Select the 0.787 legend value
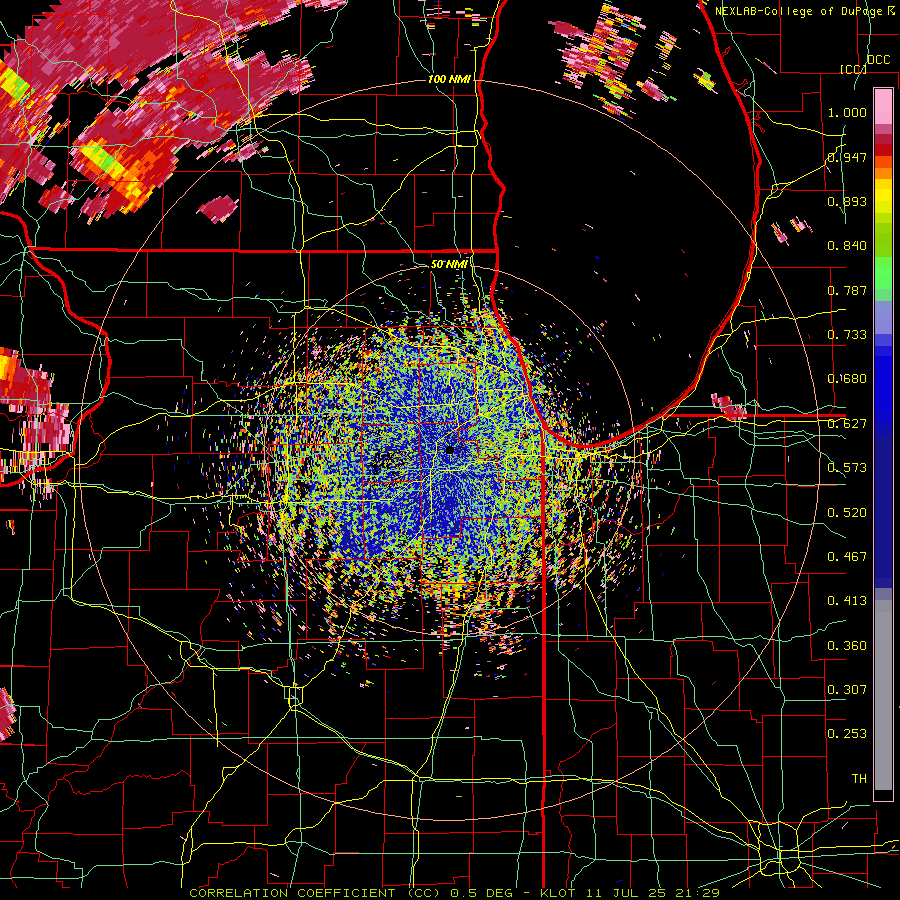The width and height of the screenshot is (900, 900). [x=847, y=290]
